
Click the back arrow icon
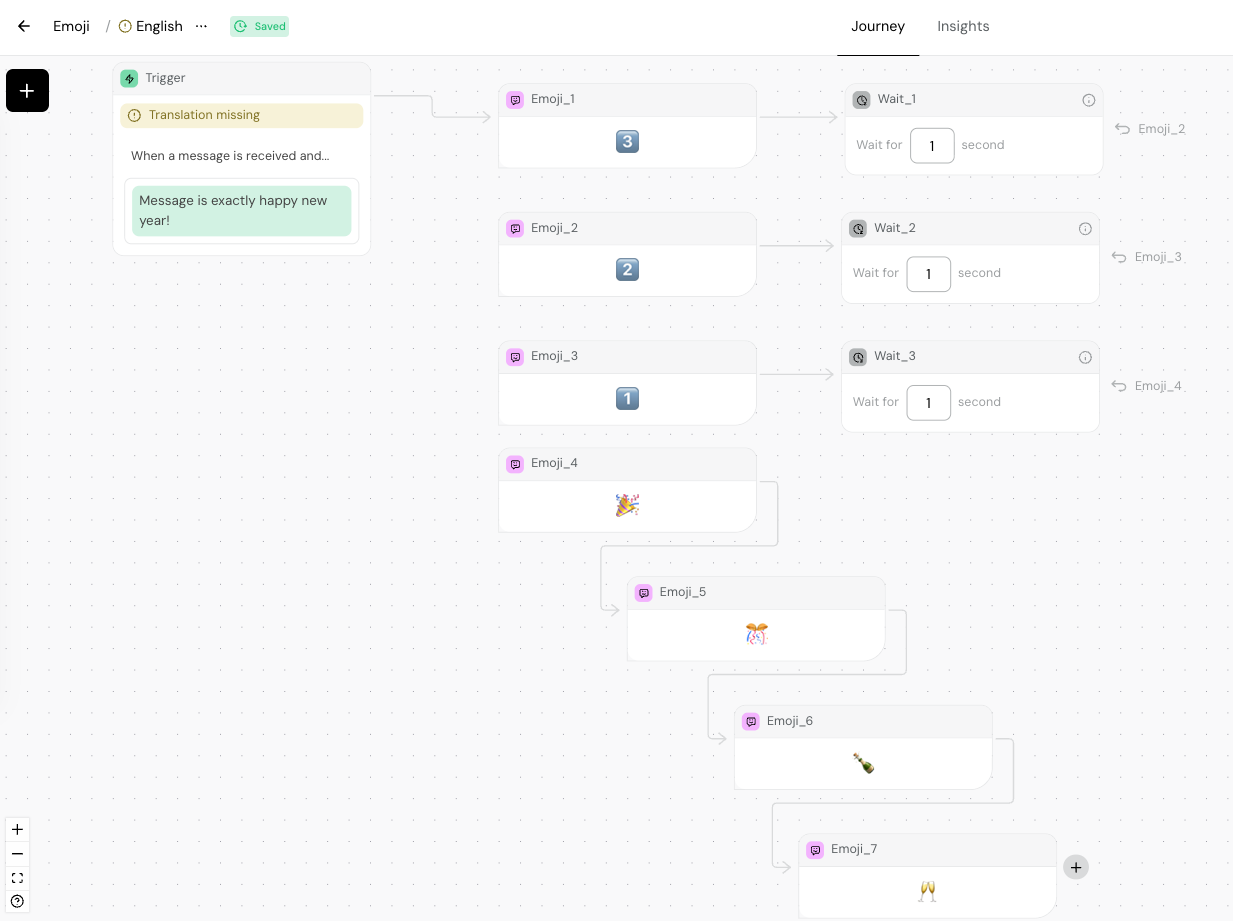(24, 26)
